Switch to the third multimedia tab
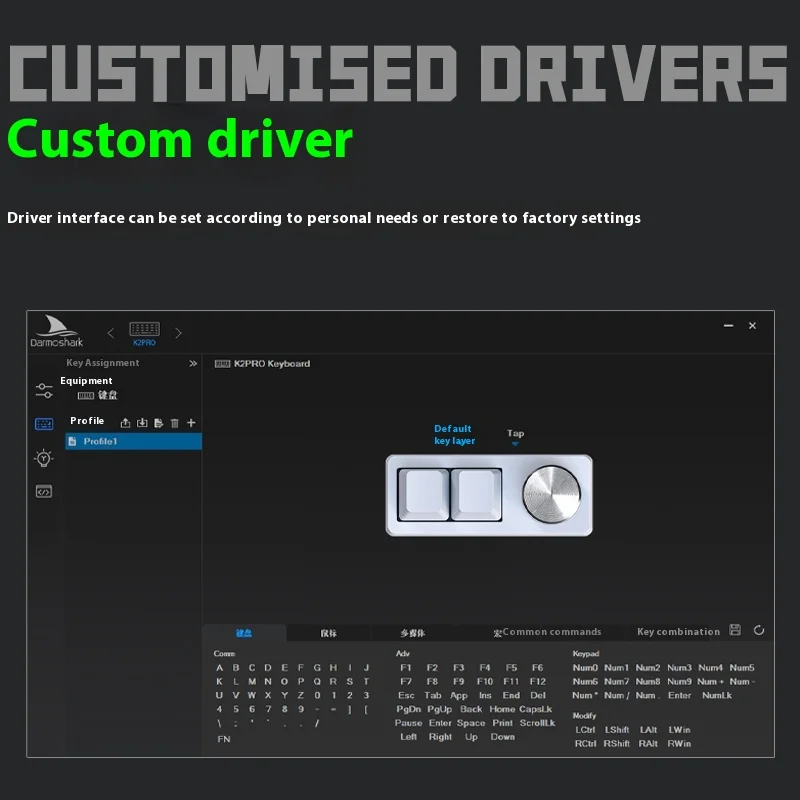Screen dimensions: 800x800 pyautogui.click(x=413, y=633)
